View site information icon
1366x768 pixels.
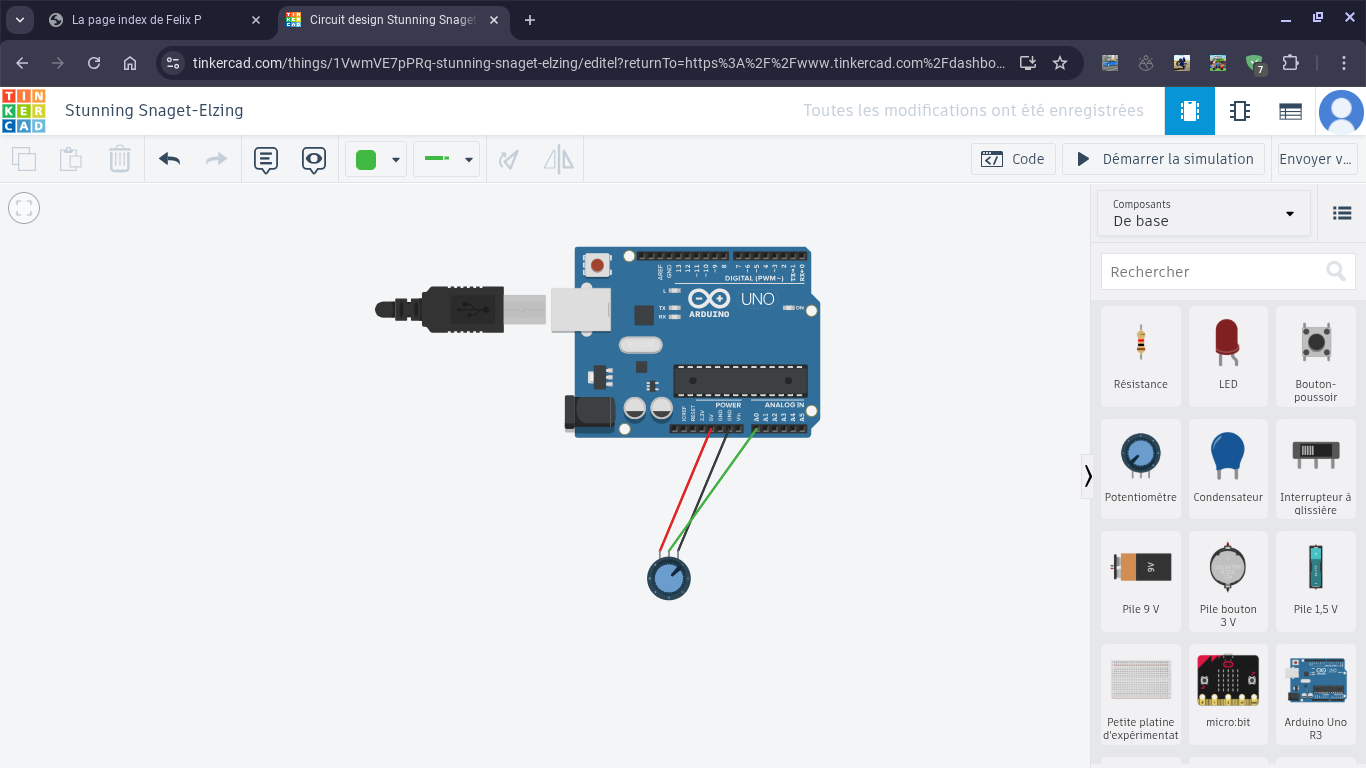click(173, 63)
